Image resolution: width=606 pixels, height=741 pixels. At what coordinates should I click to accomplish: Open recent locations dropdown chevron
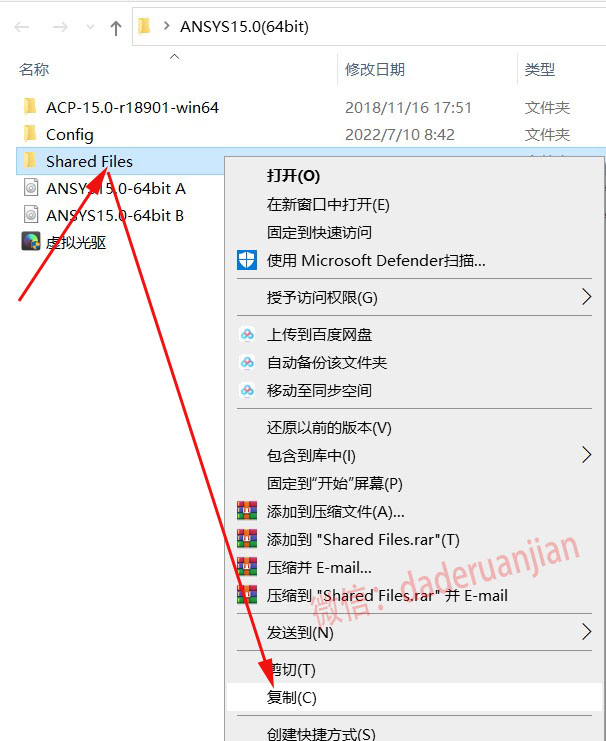coord(90,27)
